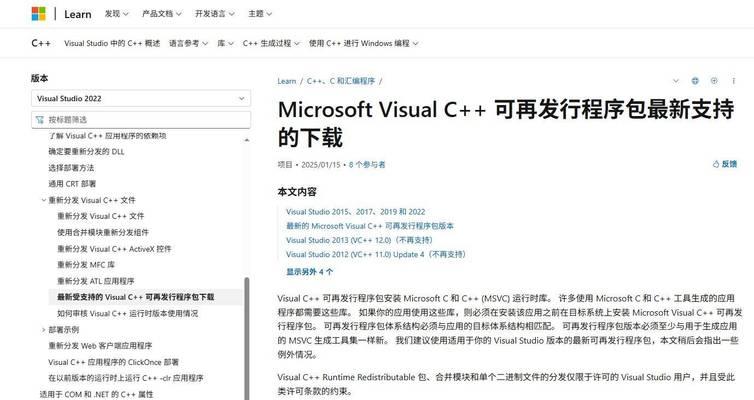Viewport: 754px width, 400px height.
Task: Expand the chevron beside the breadcrumb icons
Action: point(676,81)
